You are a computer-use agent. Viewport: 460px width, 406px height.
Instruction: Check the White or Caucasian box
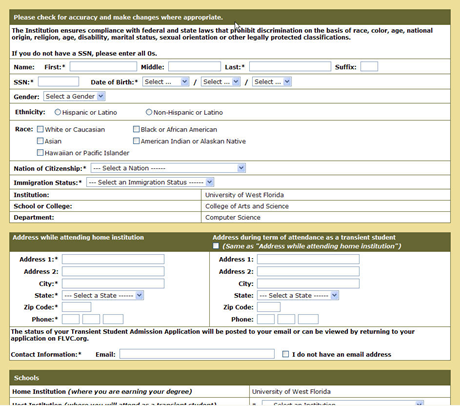pos(40,129)
